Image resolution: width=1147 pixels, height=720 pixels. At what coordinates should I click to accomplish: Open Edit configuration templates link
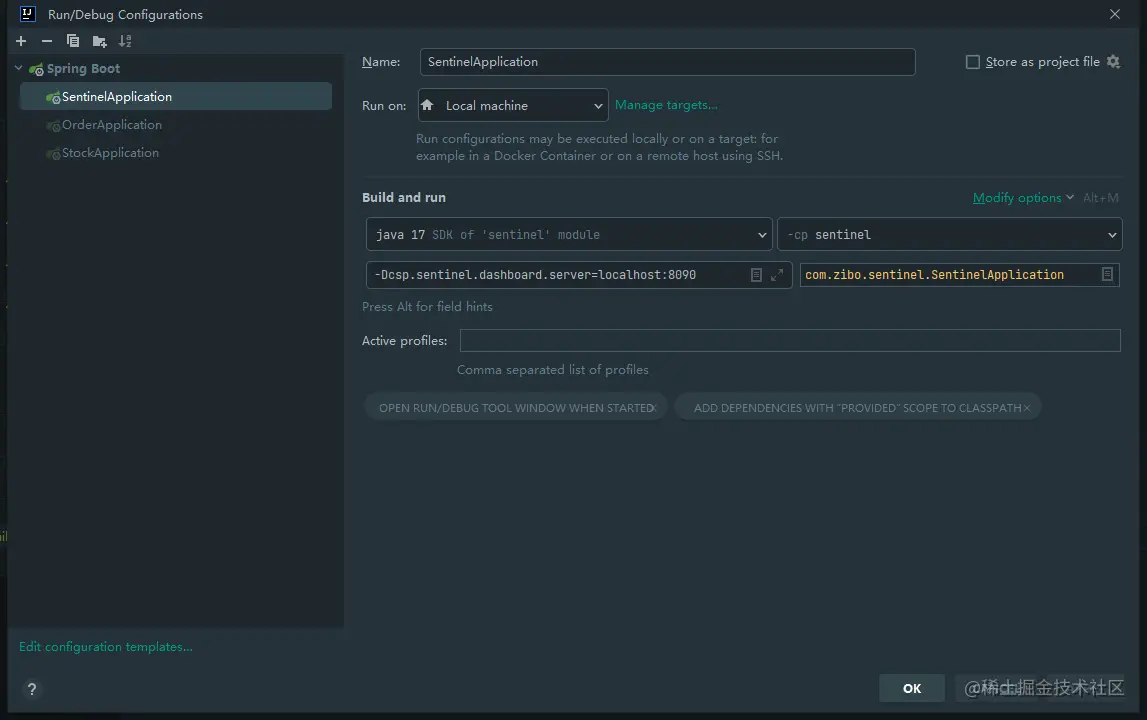point(106,647)
